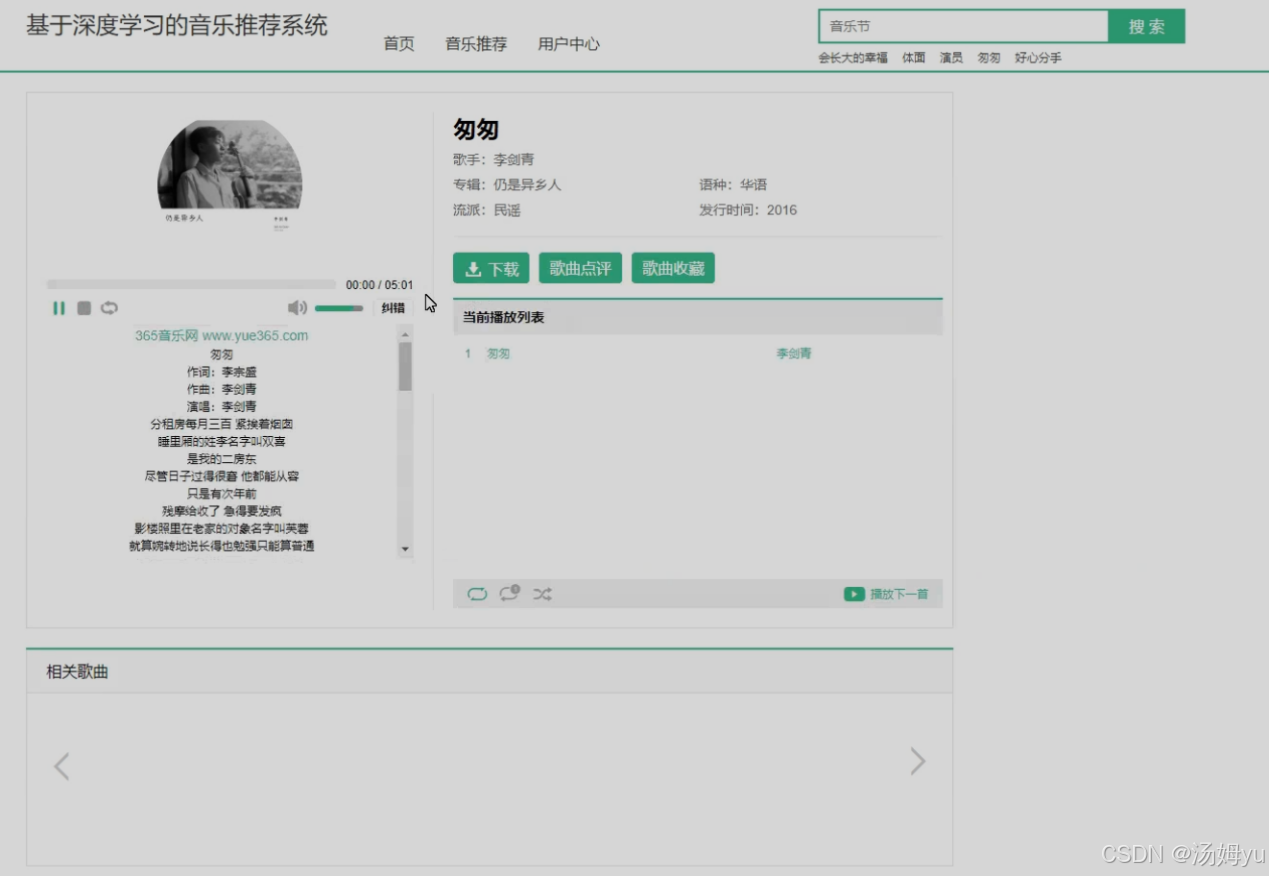Click hot search term 演员
Image resolution: width=1269 pixels, height=876 pixels.
951,58
